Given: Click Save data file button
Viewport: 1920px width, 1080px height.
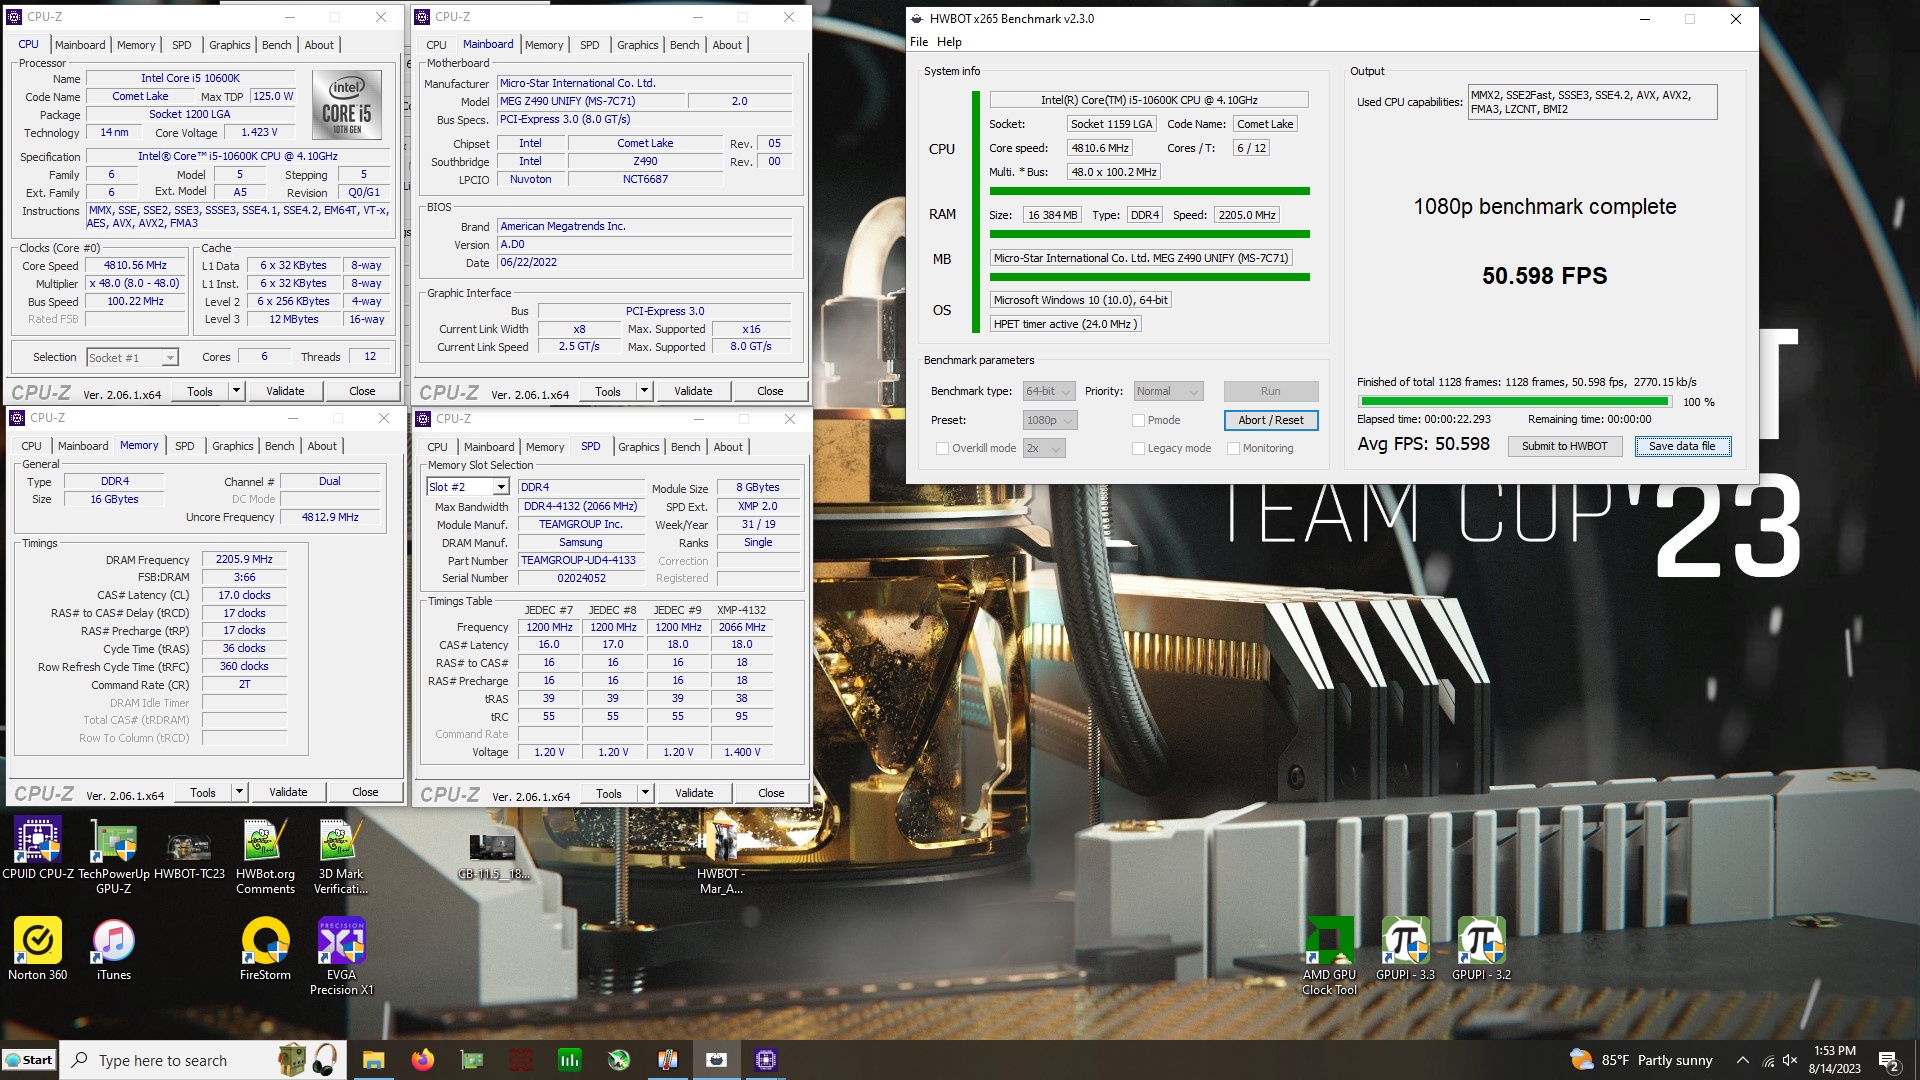Looking at the screenshot, I should pyautogui.click(x=1682, y=447).
